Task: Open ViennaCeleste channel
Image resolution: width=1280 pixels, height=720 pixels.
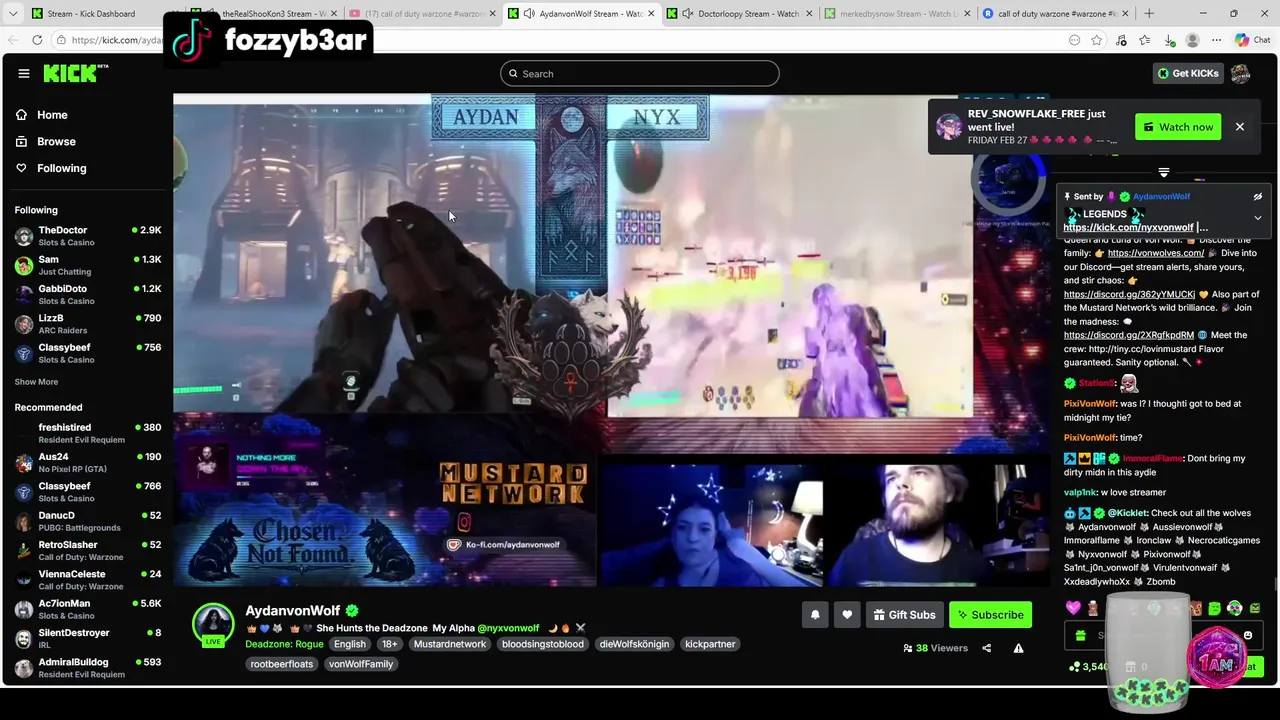Action: 87,580
